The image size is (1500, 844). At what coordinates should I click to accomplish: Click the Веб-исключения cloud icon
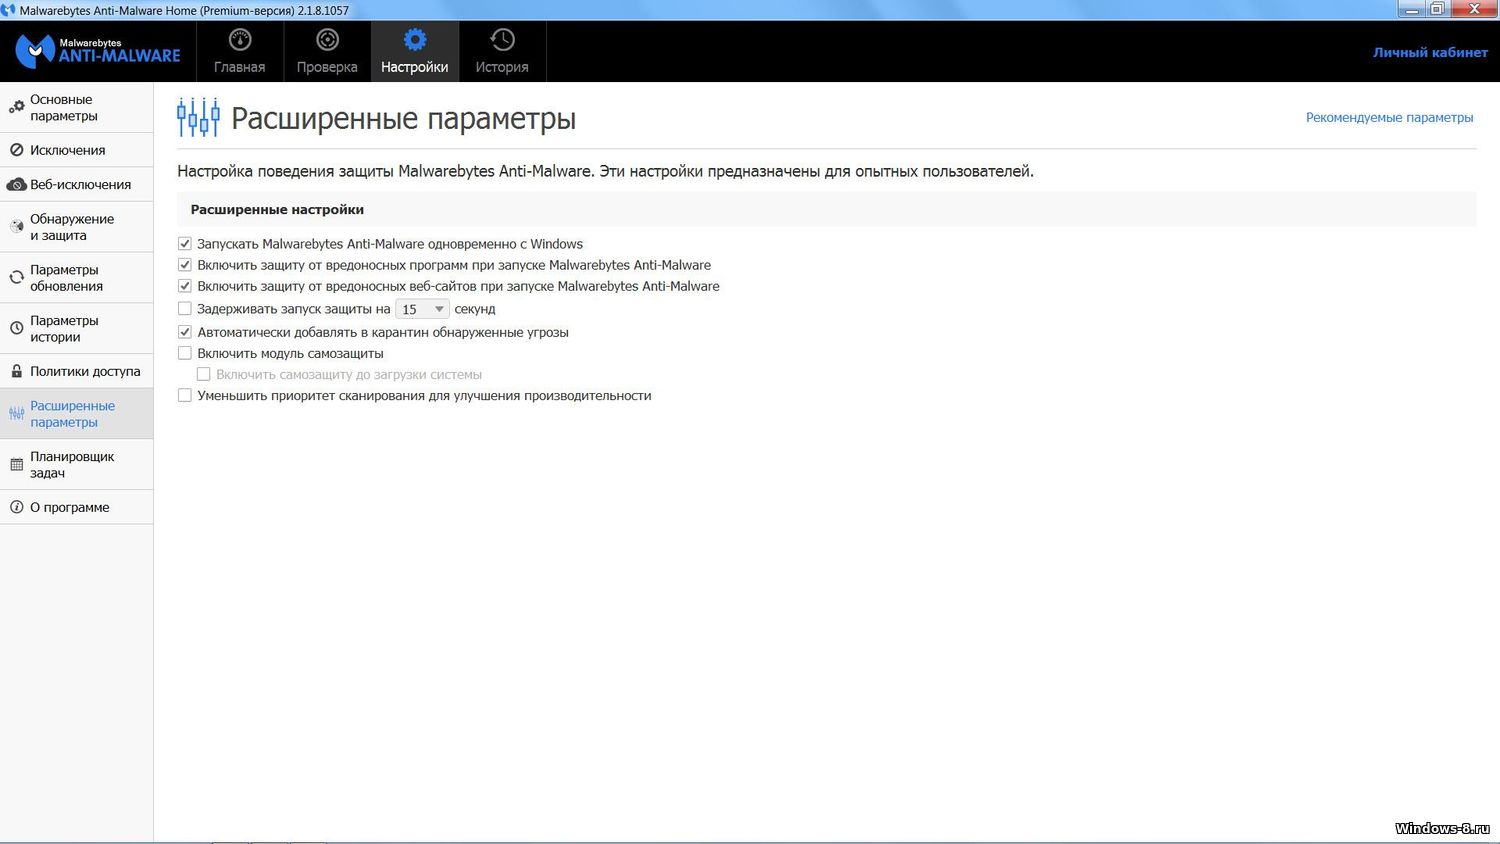tap(16, 184)
